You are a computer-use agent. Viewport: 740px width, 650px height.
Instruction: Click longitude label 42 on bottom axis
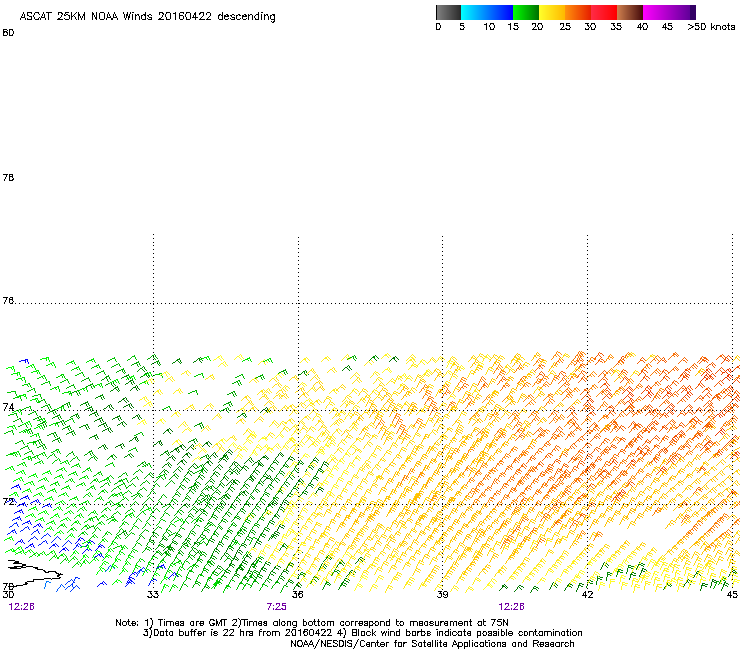coord(587,595)
